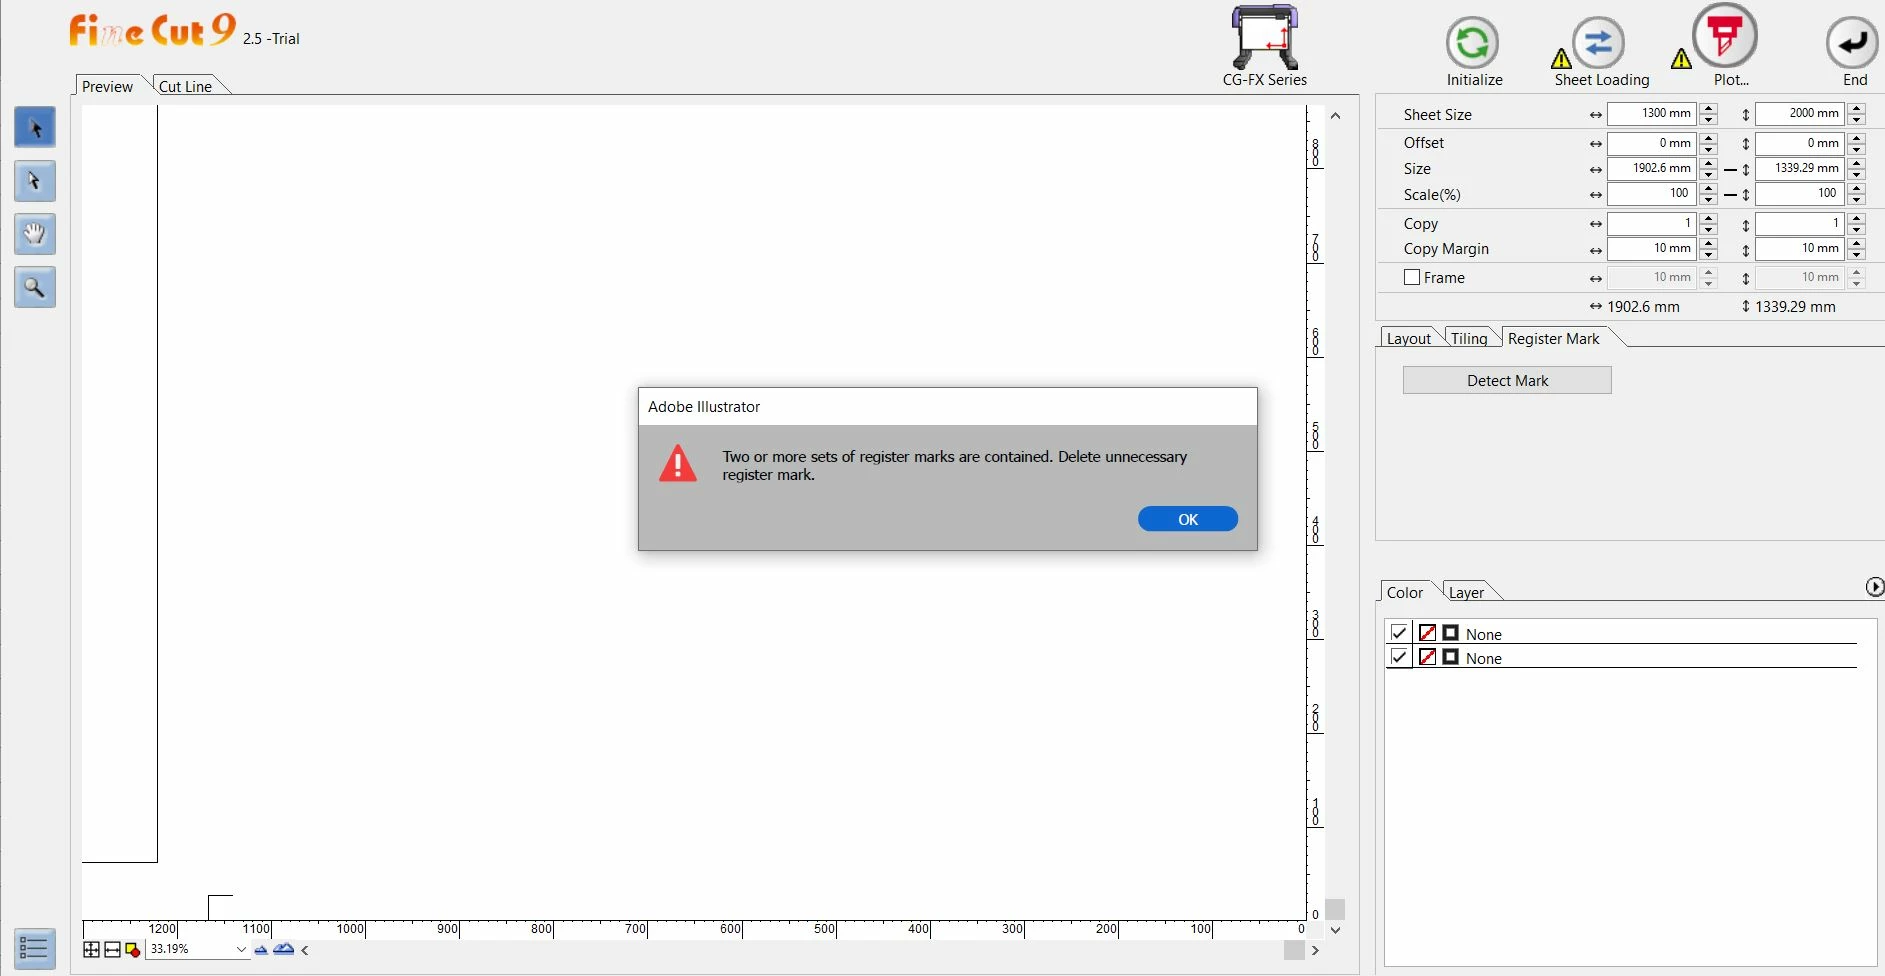Click fill square in upper None row
The height and width of the screenshot is (976, 1885).
pyautogui.click(x=1451, y=632)
